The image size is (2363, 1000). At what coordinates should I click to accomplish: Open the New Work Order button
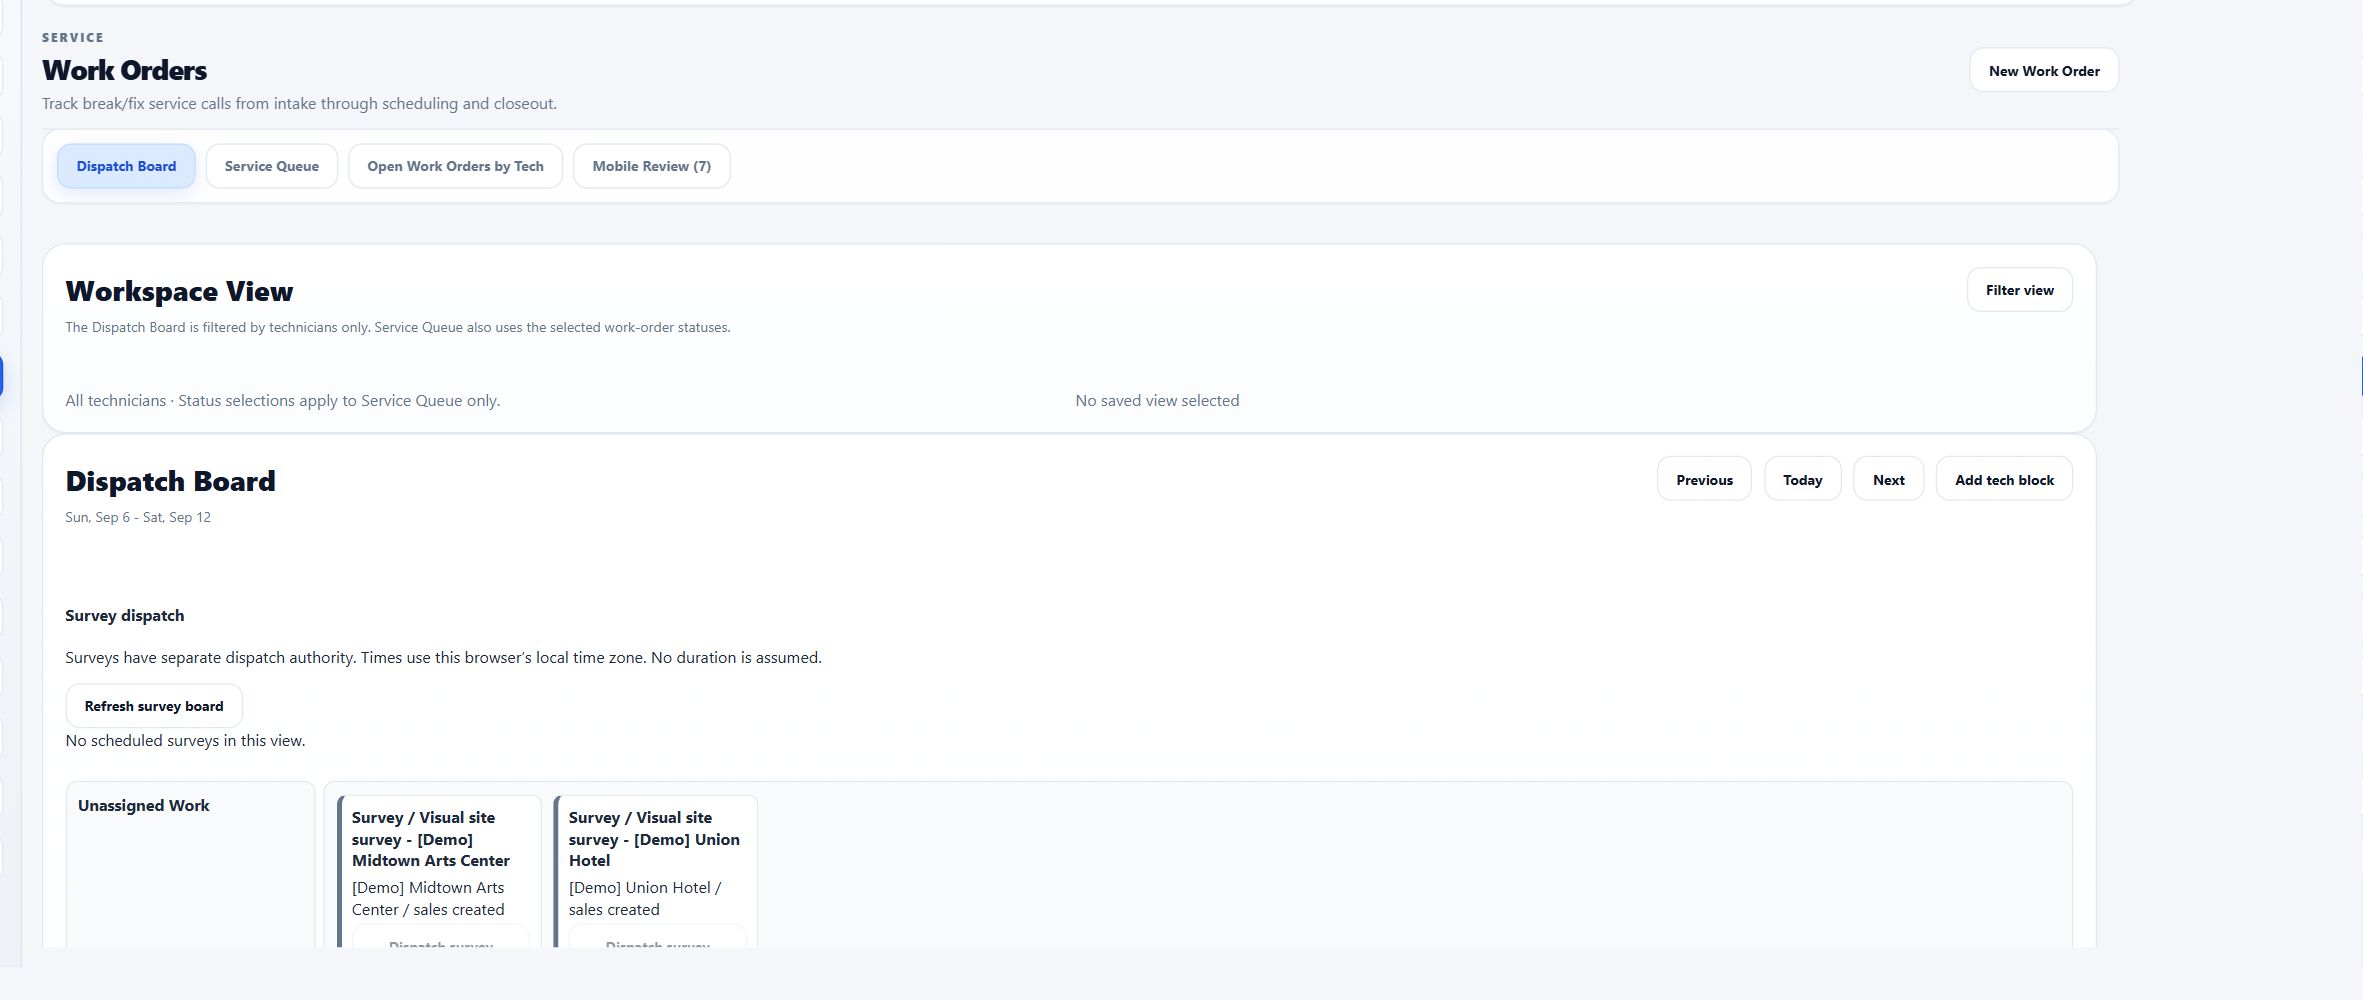(x=2043, y=71)
